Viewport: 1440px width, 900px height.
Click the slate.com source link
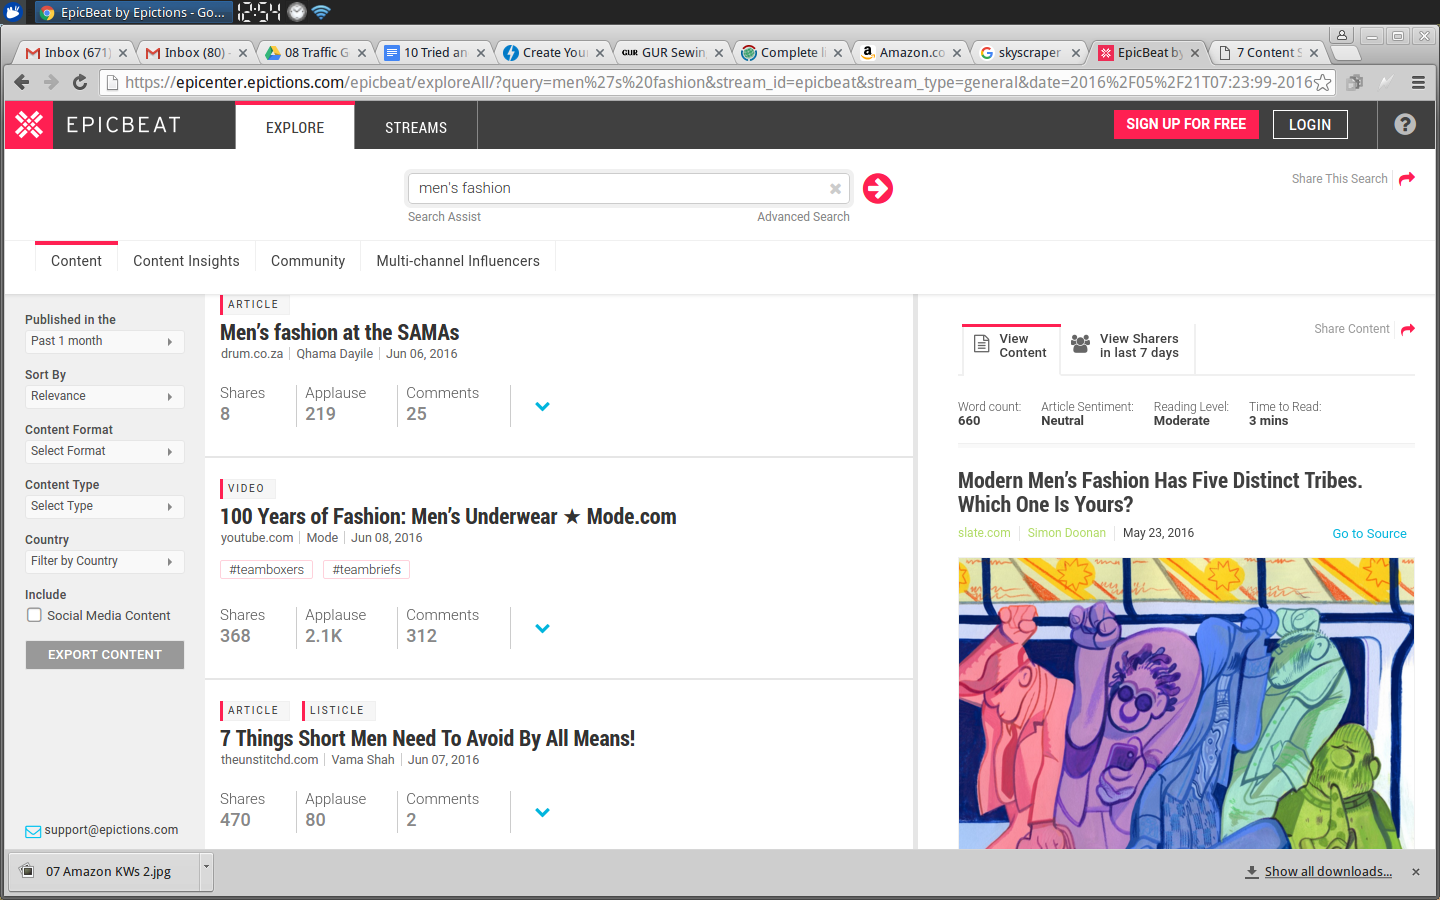(984, 533)
